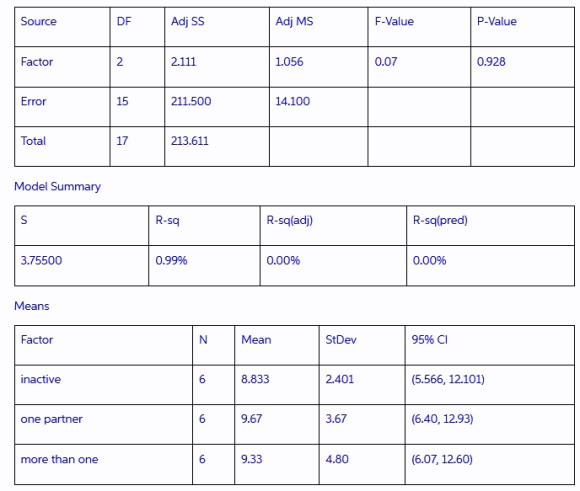This screenshot has height=491, width=580.
Task: Click the Total Adj SS 213.611 value
Action: [190, 141]
